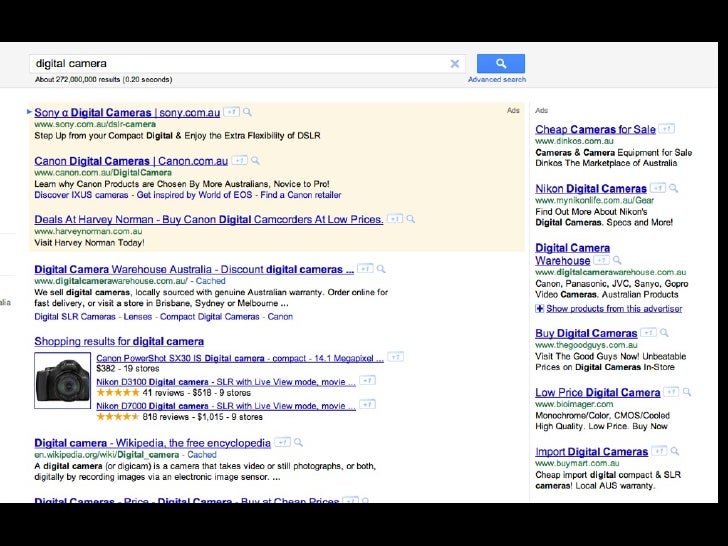Viewport: 728px width, 546px height.
Task: Open the Cached link for digitalcamerawarehouse.com.au
Action: pos(210,281)
